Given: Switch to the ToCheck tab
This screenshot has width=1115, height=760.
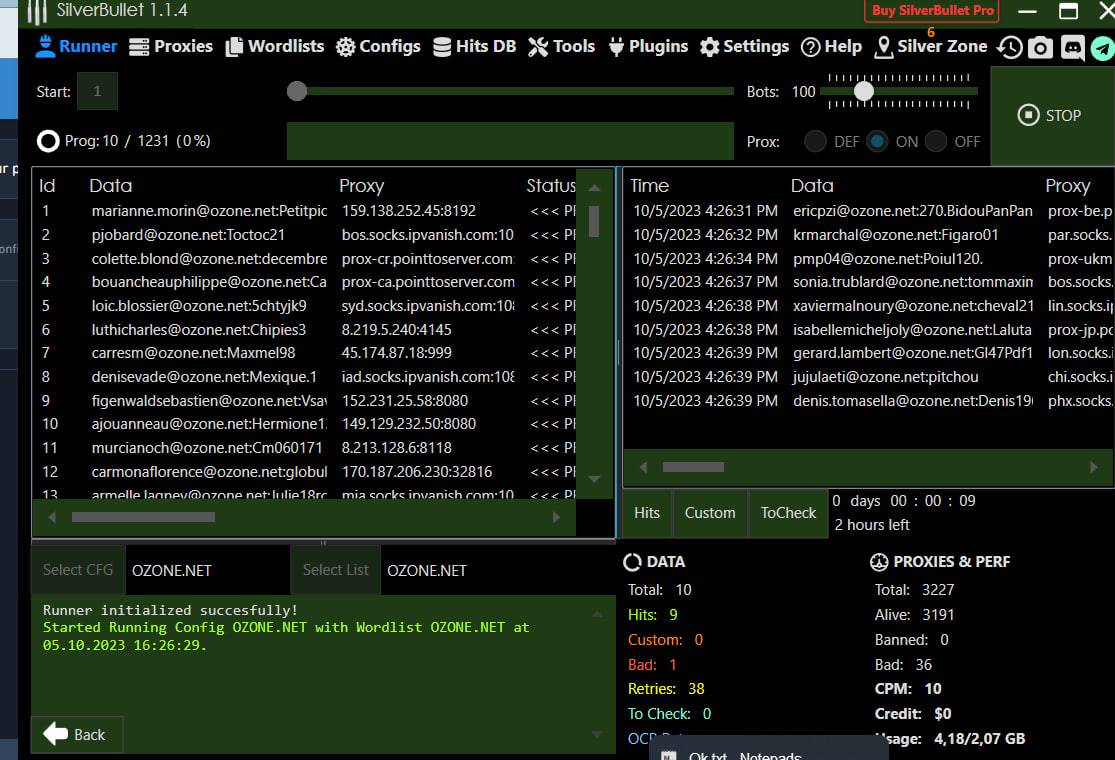Looking at the screenshot, I should coord(788,513).
